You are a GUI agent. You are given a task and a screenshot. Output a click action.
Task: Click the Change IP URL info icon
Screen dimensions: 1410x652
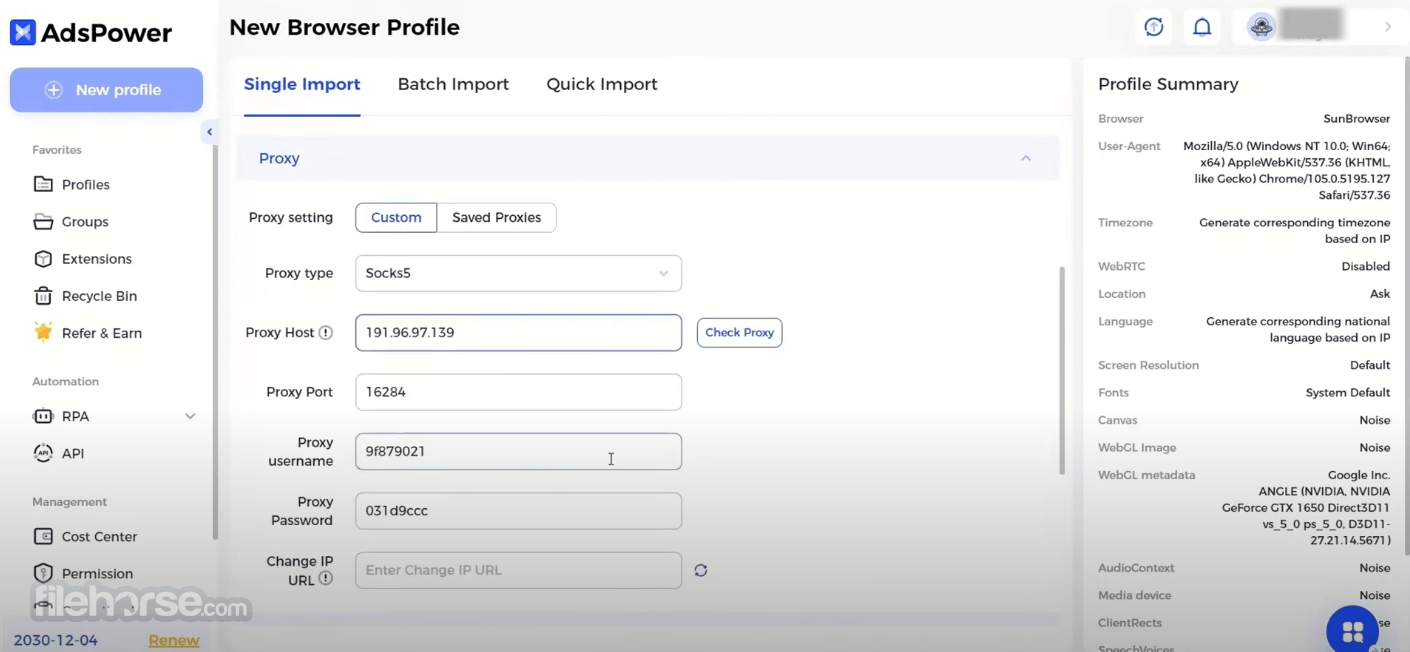coord(325,579)
